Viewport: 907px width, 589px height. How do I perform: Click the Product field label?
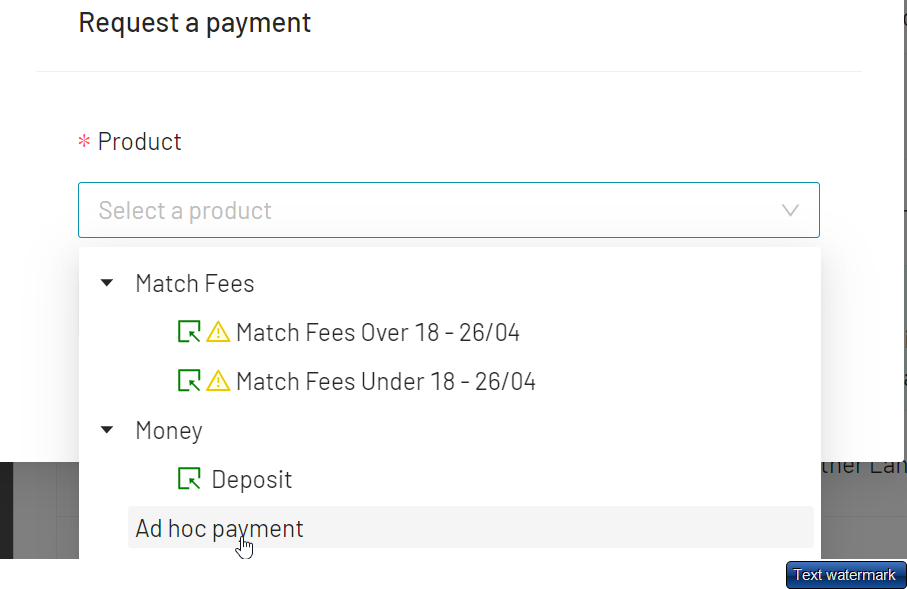click(x=139, y=141)
